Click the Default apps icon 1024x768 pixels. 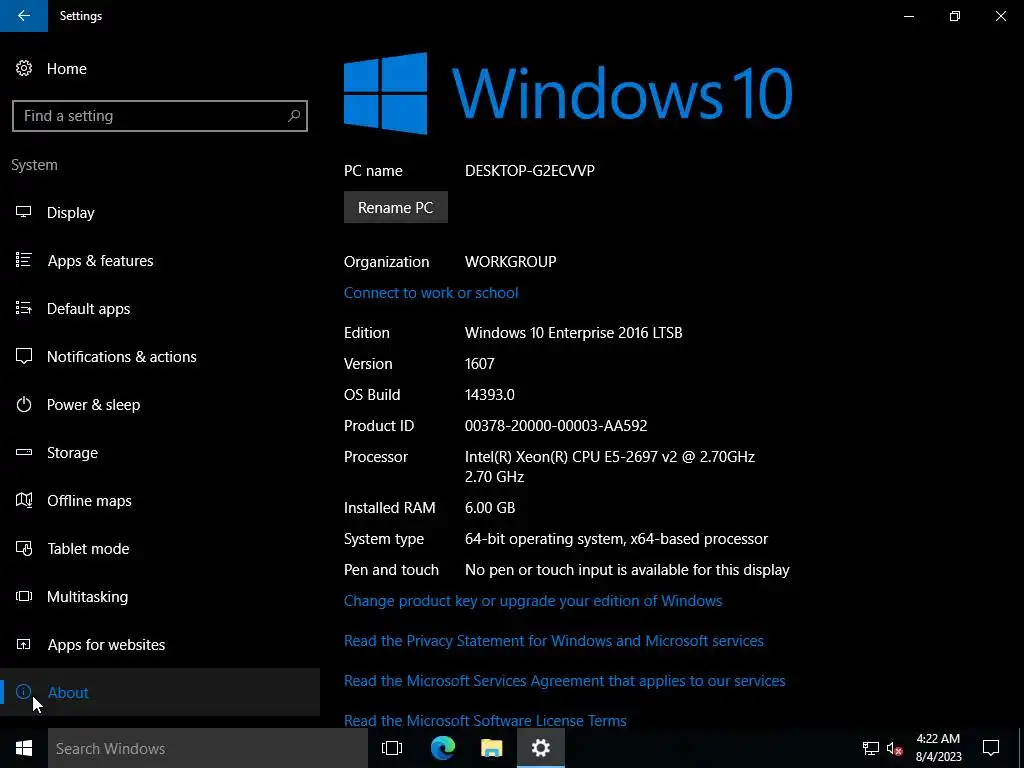tap(24, 308)
